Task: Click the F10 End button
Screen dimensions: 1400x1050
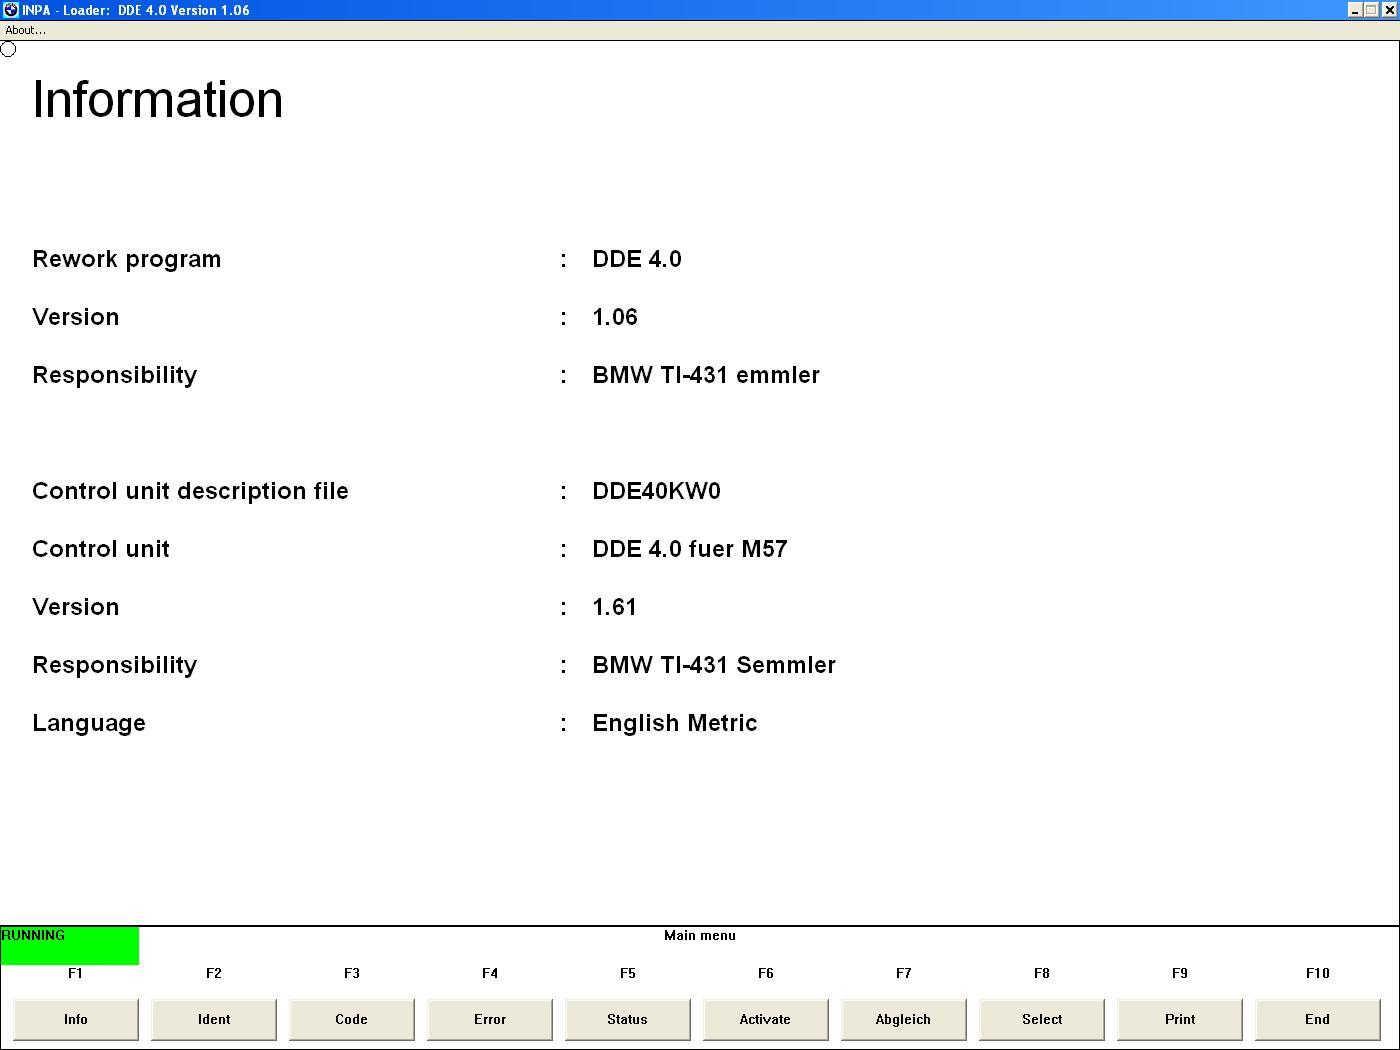Action: [x=1318, y=1019]
